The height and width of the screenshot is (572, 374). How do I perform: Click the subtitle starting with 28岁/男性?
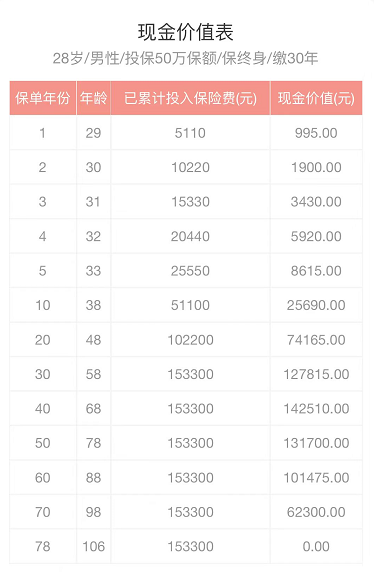click(x=185, y=58)
